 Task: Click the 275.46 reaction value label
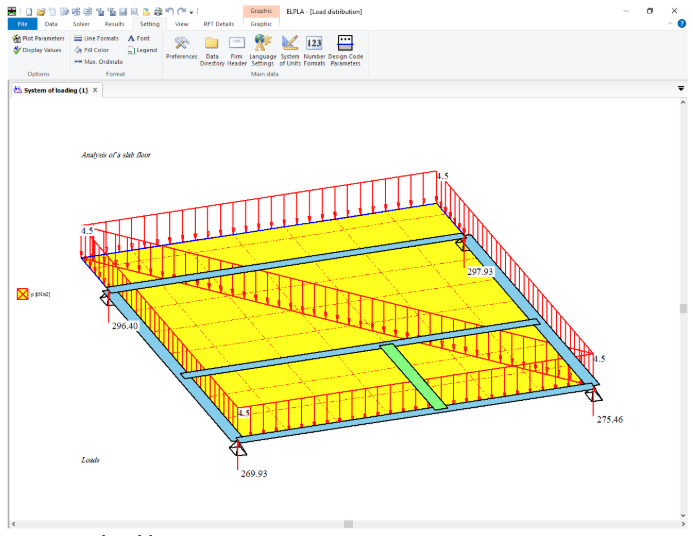point(610,419)
